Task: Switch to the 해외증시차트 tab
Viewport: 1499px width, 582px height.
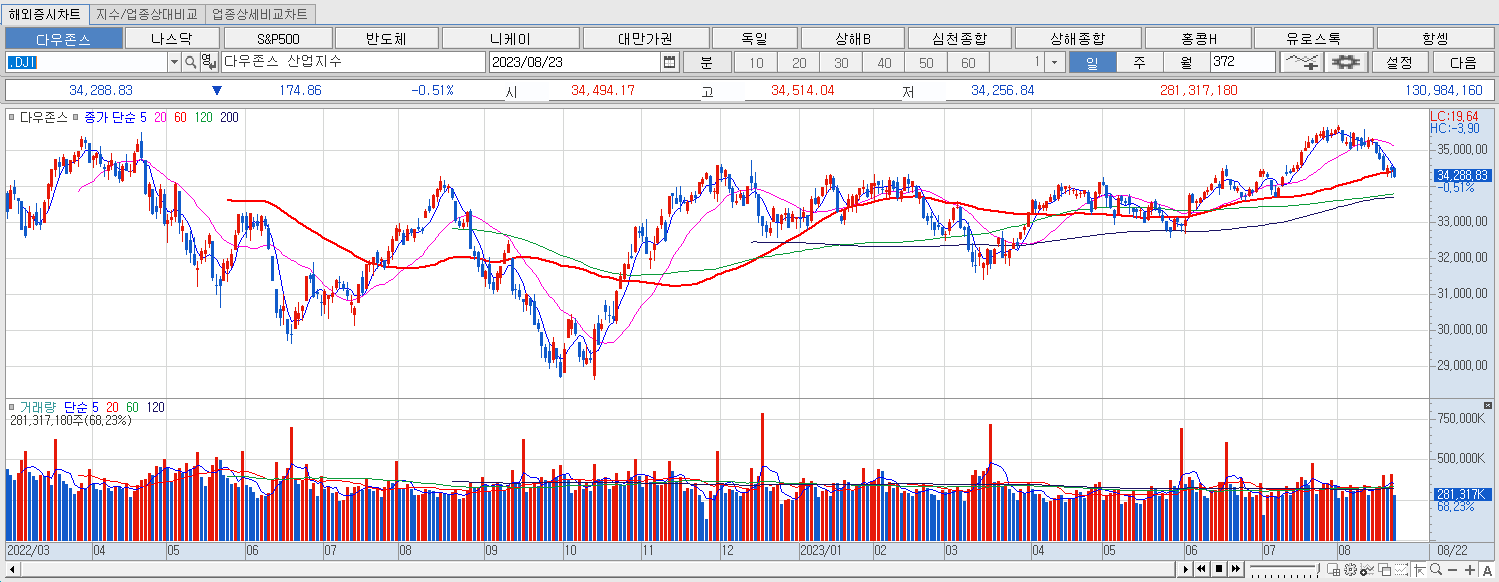Action: 44,14
